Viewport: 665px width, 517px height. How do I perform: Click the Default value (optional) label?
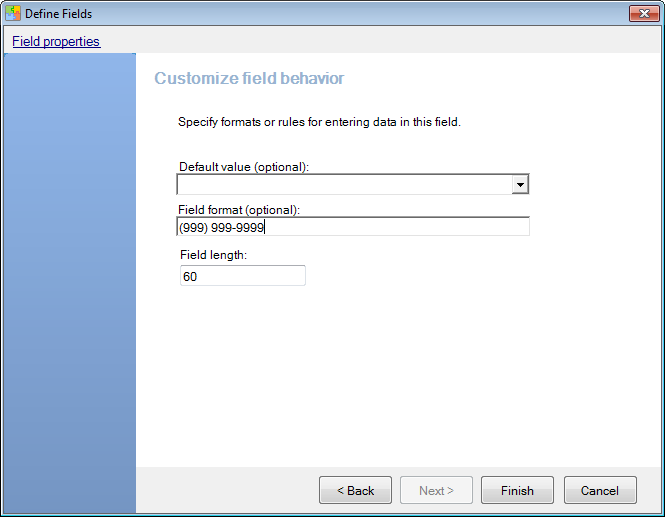click(x=244, y=167)
